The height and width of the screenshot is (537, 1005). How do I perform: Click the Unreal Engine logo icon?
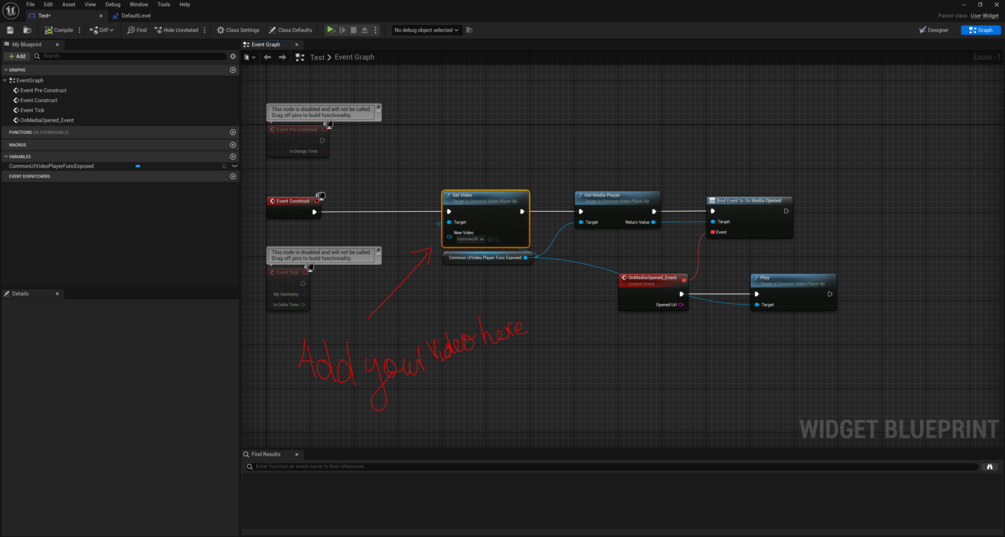click(11, 11)
